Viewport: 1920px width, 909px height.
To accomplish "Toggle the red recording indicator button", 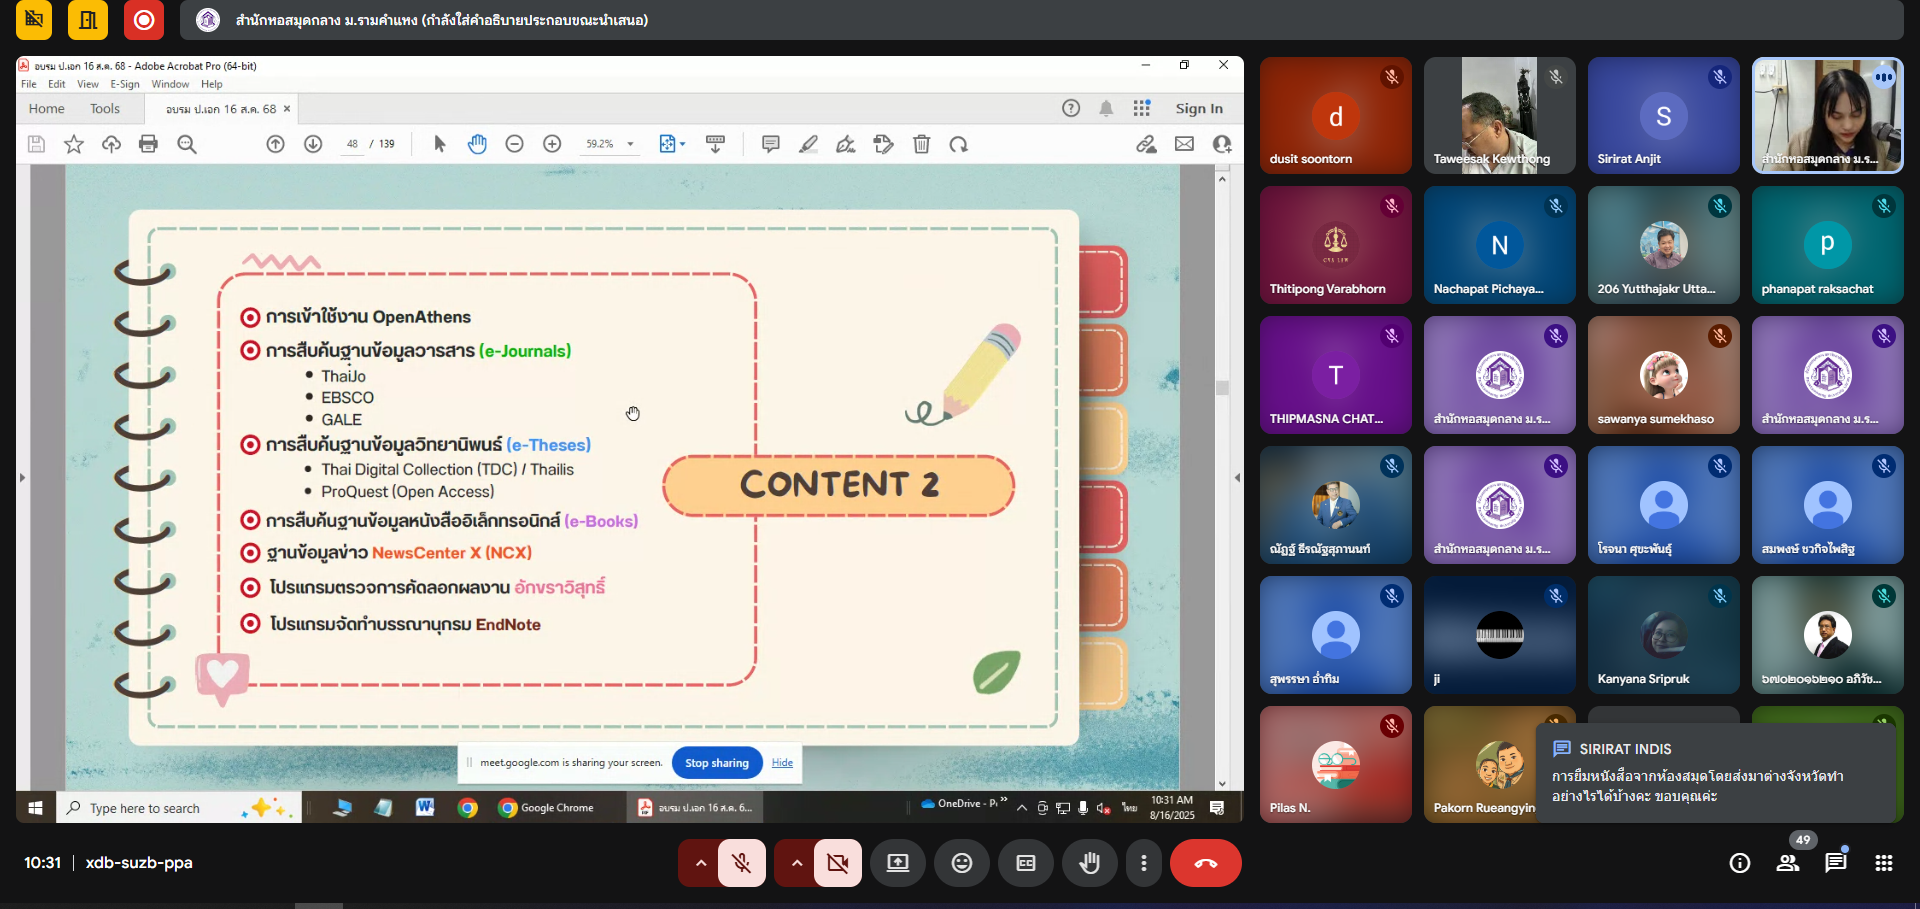I will [x=144, y=20].
